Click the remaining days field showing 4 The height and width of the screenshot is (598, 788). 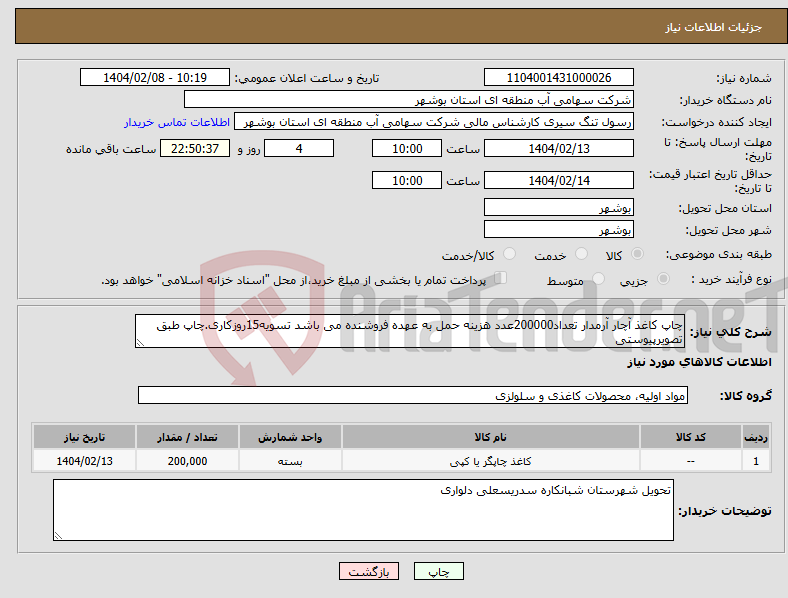[x=299, y=148]
